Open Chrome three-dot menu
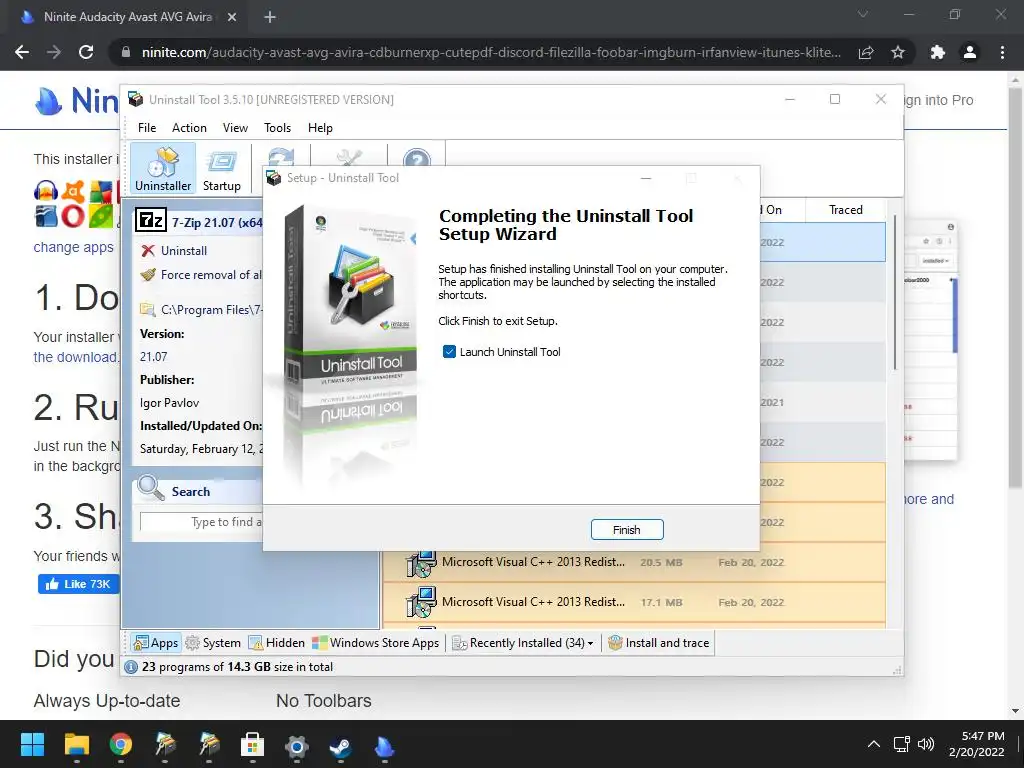 click(x=1002, y=52)
